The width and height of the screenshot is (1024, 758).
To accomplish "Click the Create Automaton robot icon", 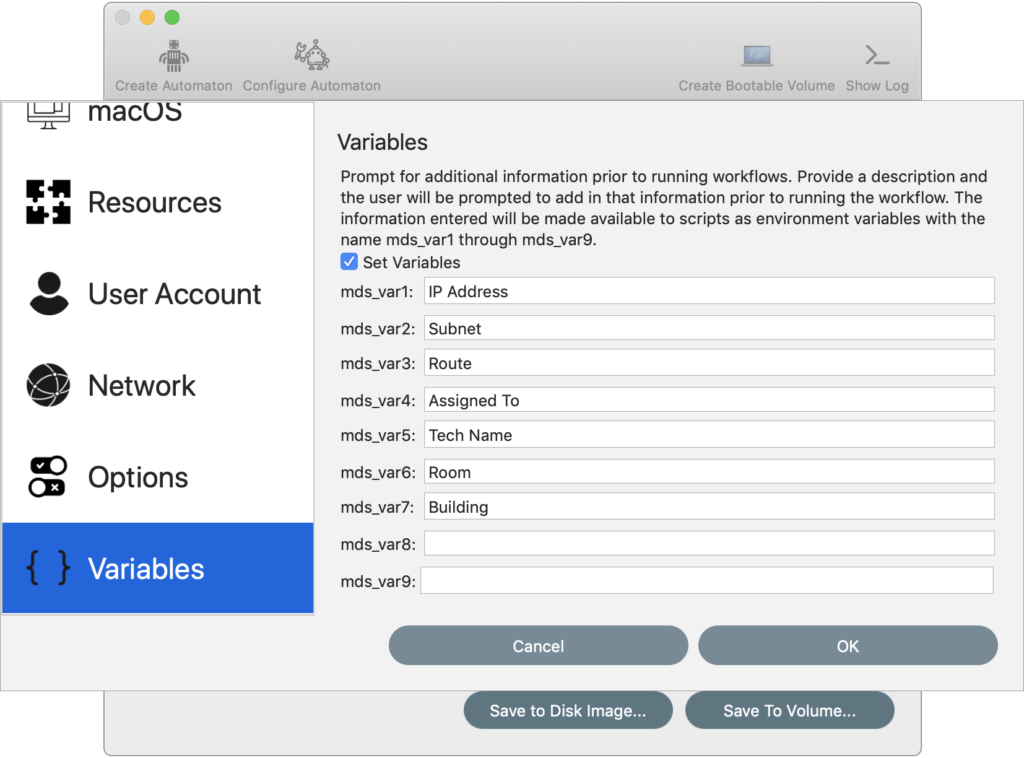I will click(174, 55).
